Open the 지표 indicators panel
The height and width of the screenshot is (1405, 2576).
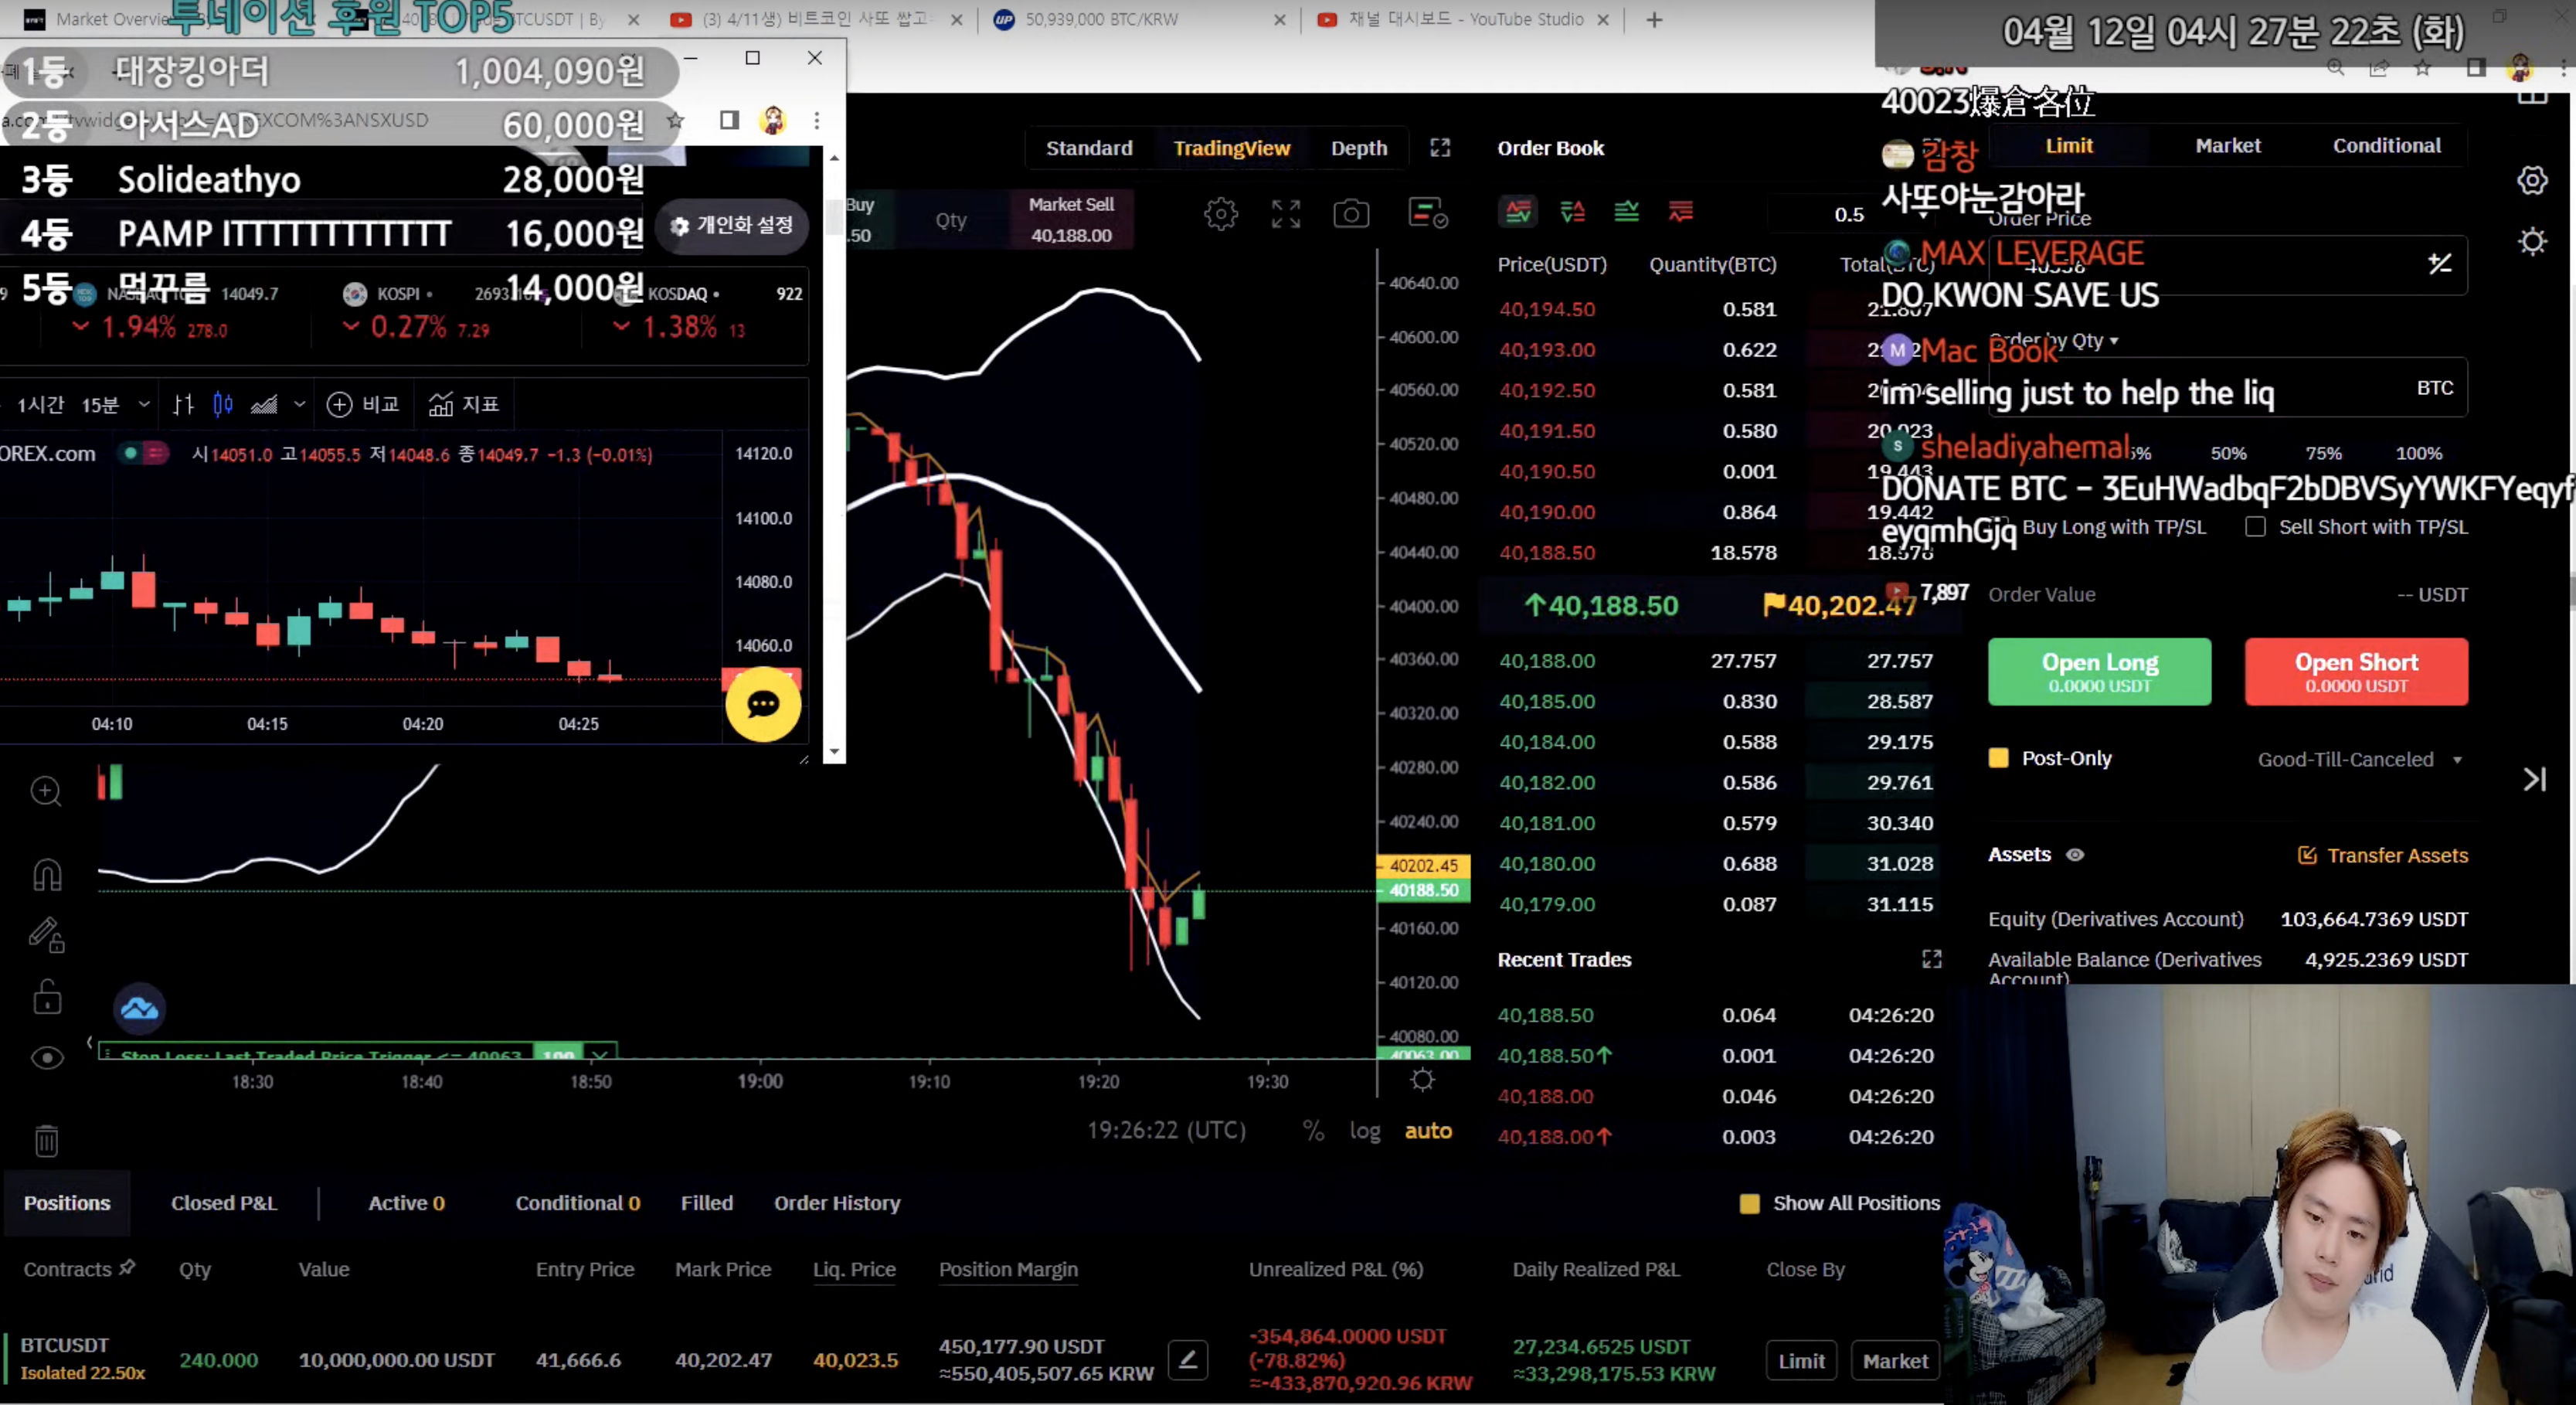pos(464,404)
